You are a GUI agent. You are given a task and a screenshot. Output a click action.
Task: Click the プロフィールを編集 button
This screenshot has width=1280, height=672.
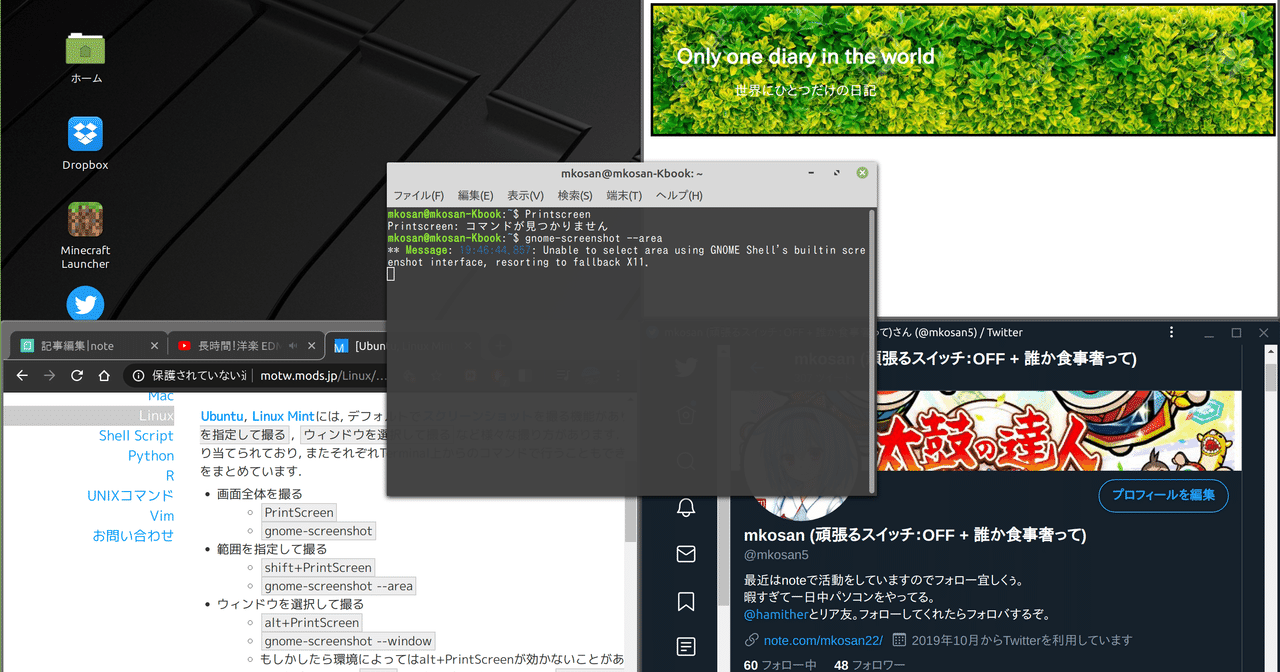(1163, 495)
